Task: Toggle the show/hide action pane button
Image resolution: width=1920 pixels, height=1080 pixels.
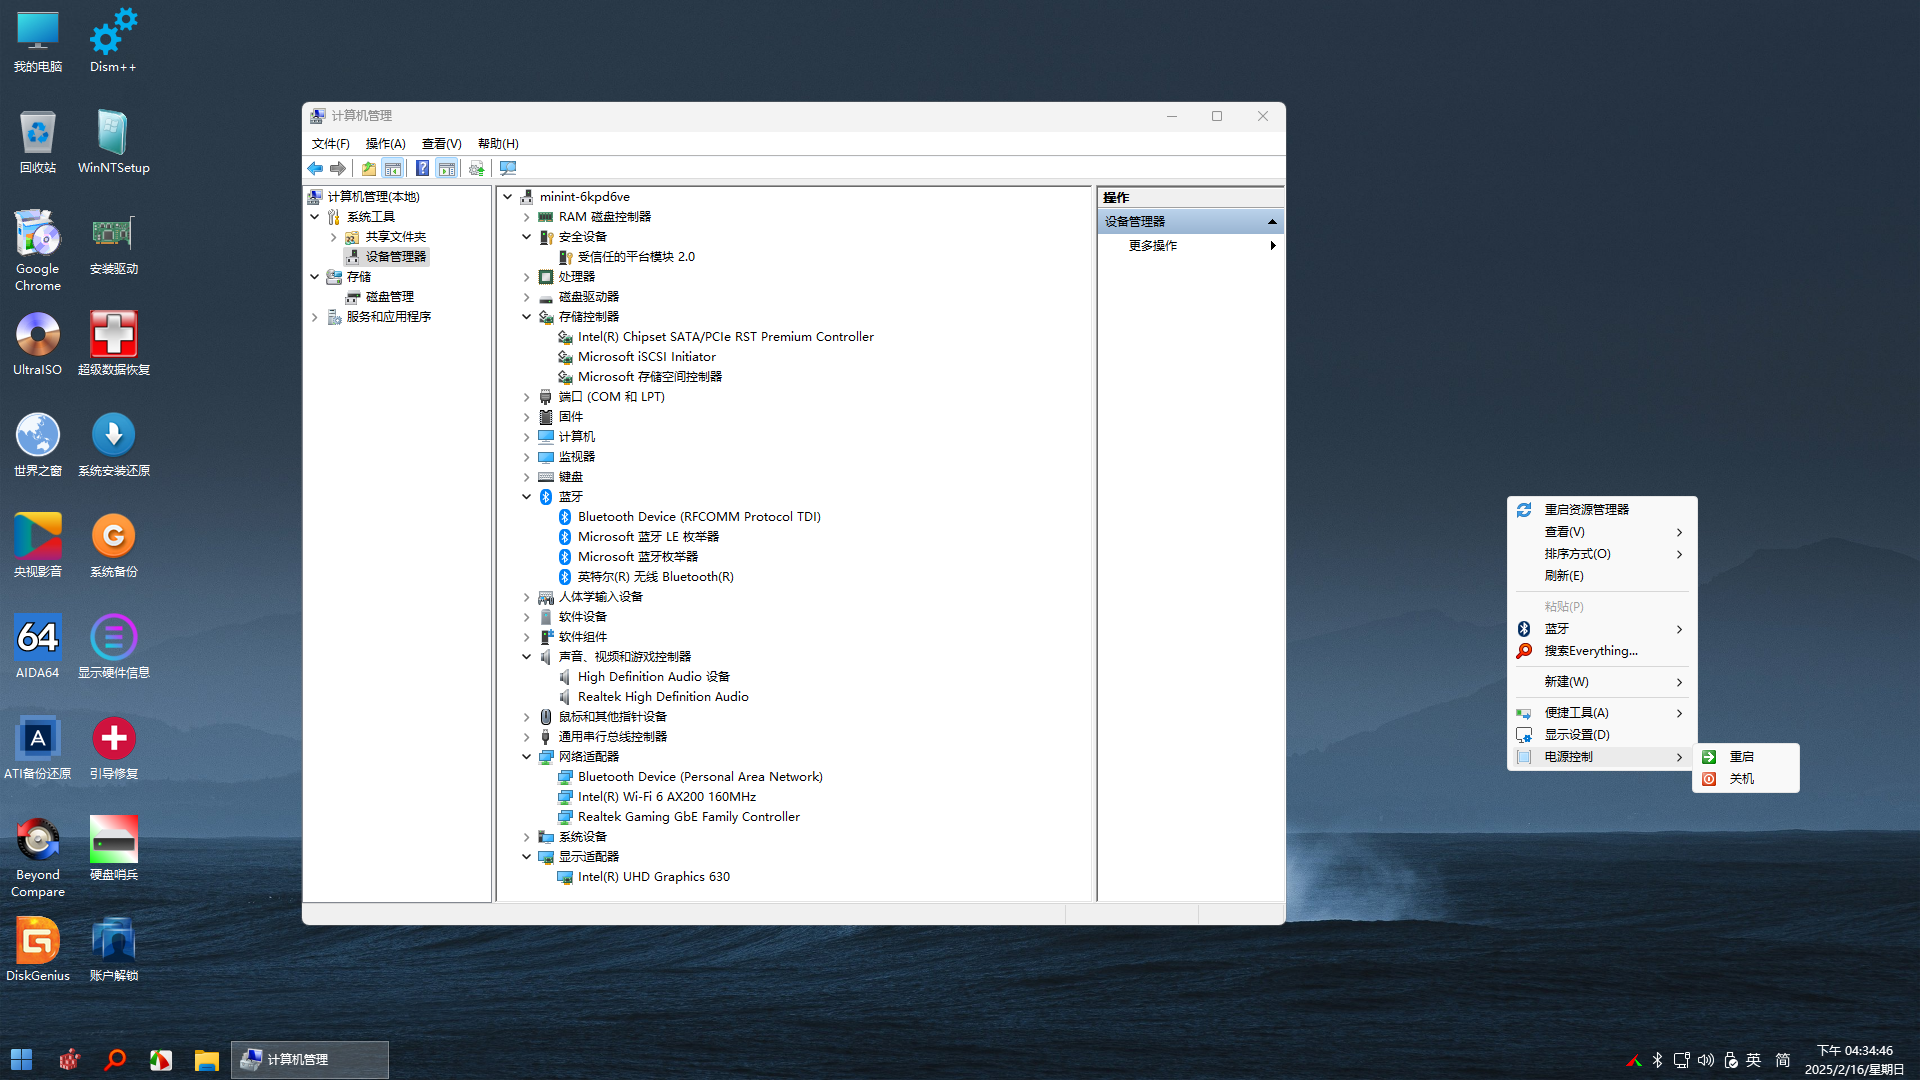Action: [x=447, y=168]
